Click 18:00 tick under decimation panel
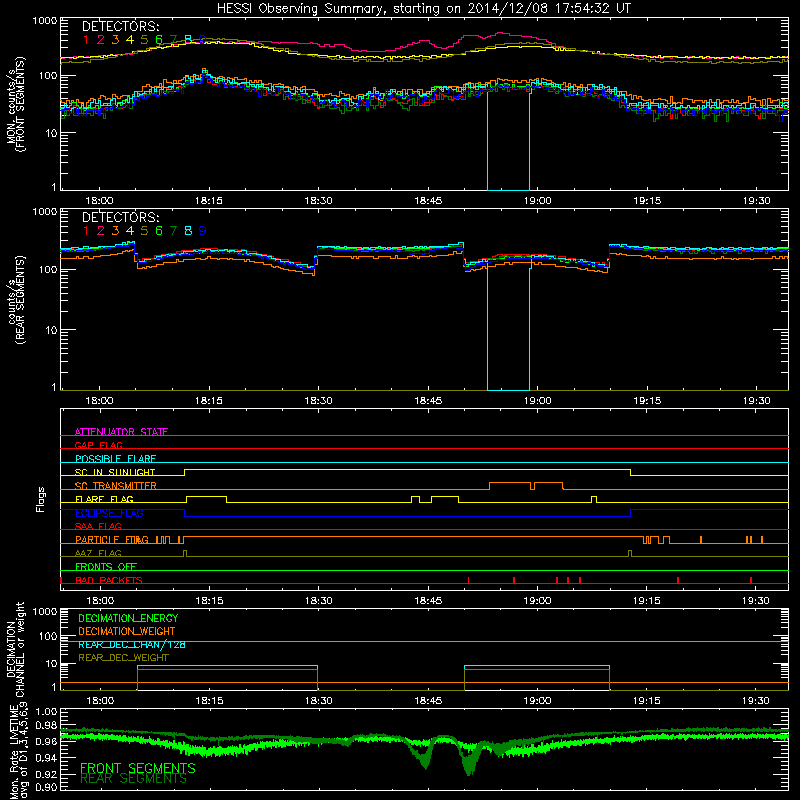 point(100,701)
